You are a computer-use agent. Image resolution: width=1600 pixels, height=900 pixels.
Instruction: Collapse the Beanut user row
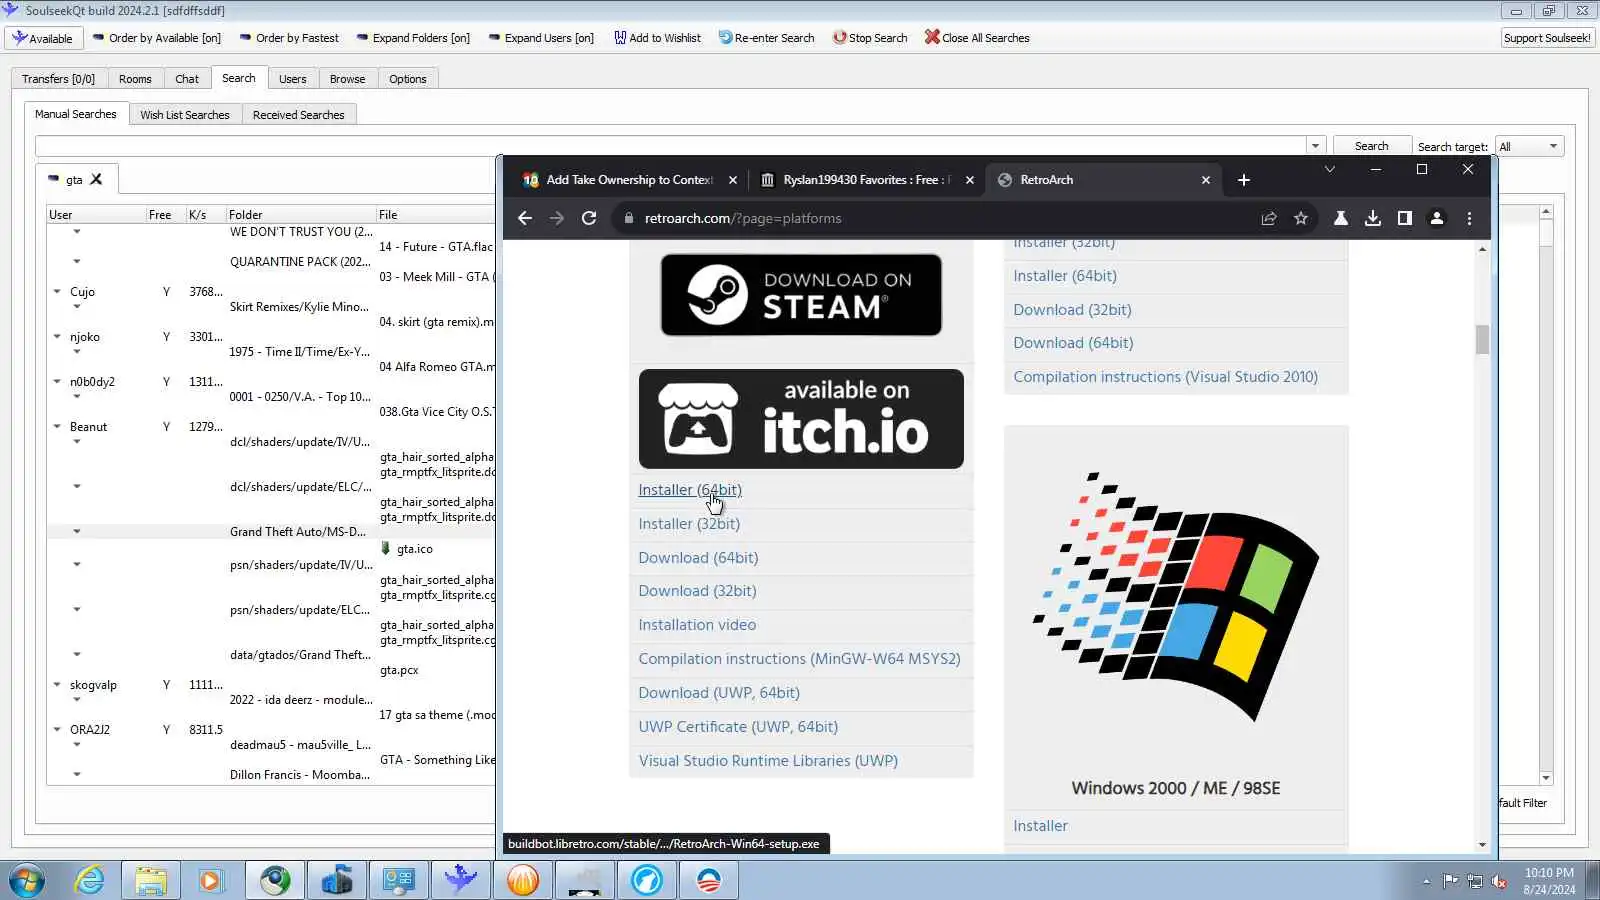point(57,427)
